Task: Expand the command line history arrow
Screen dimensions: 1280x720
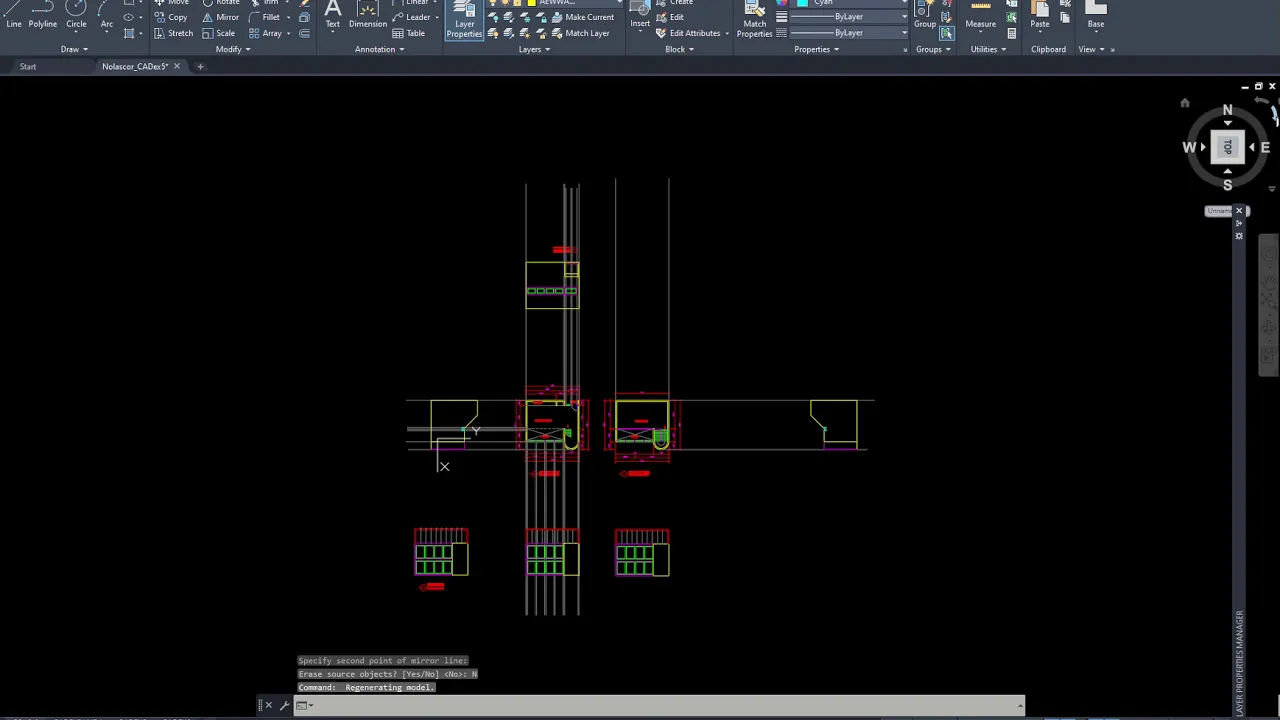Action: coord(1020,706)
